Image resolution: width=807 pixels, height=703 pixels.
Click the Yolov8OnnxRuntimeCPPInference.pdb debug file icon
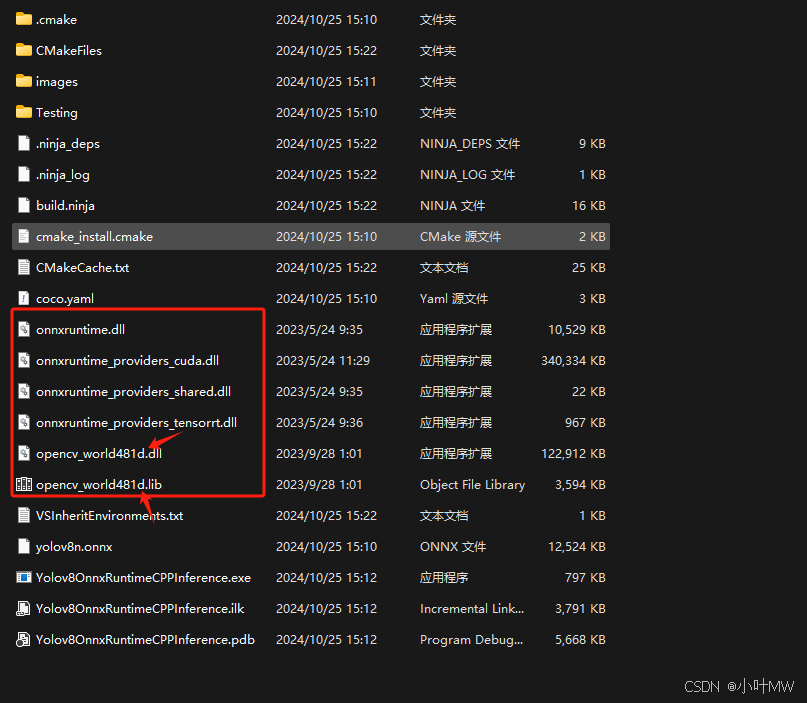pyautogui.click(x=24, y=639)
